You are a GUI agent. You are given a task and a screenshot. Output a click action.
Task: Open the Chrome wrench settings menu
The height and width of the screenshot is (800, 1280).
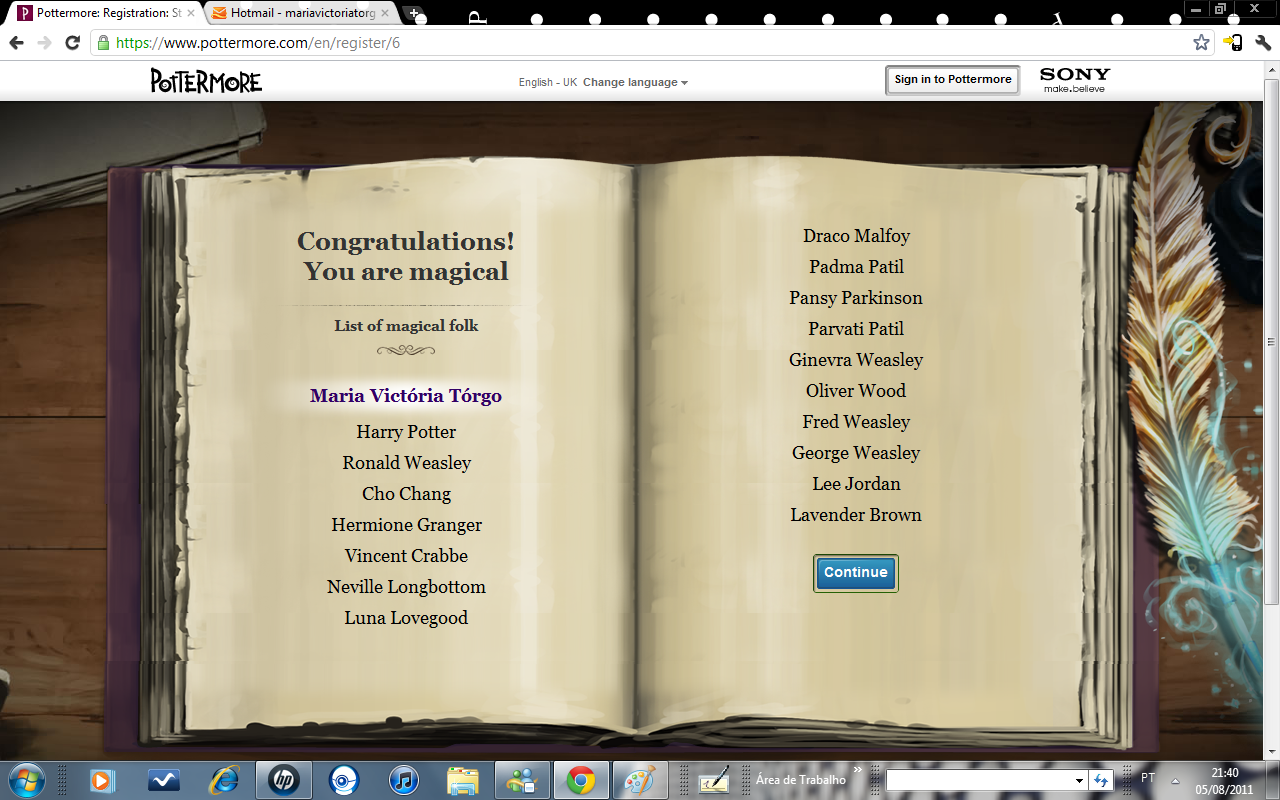pyautogui.click(x=1262, y=43)
